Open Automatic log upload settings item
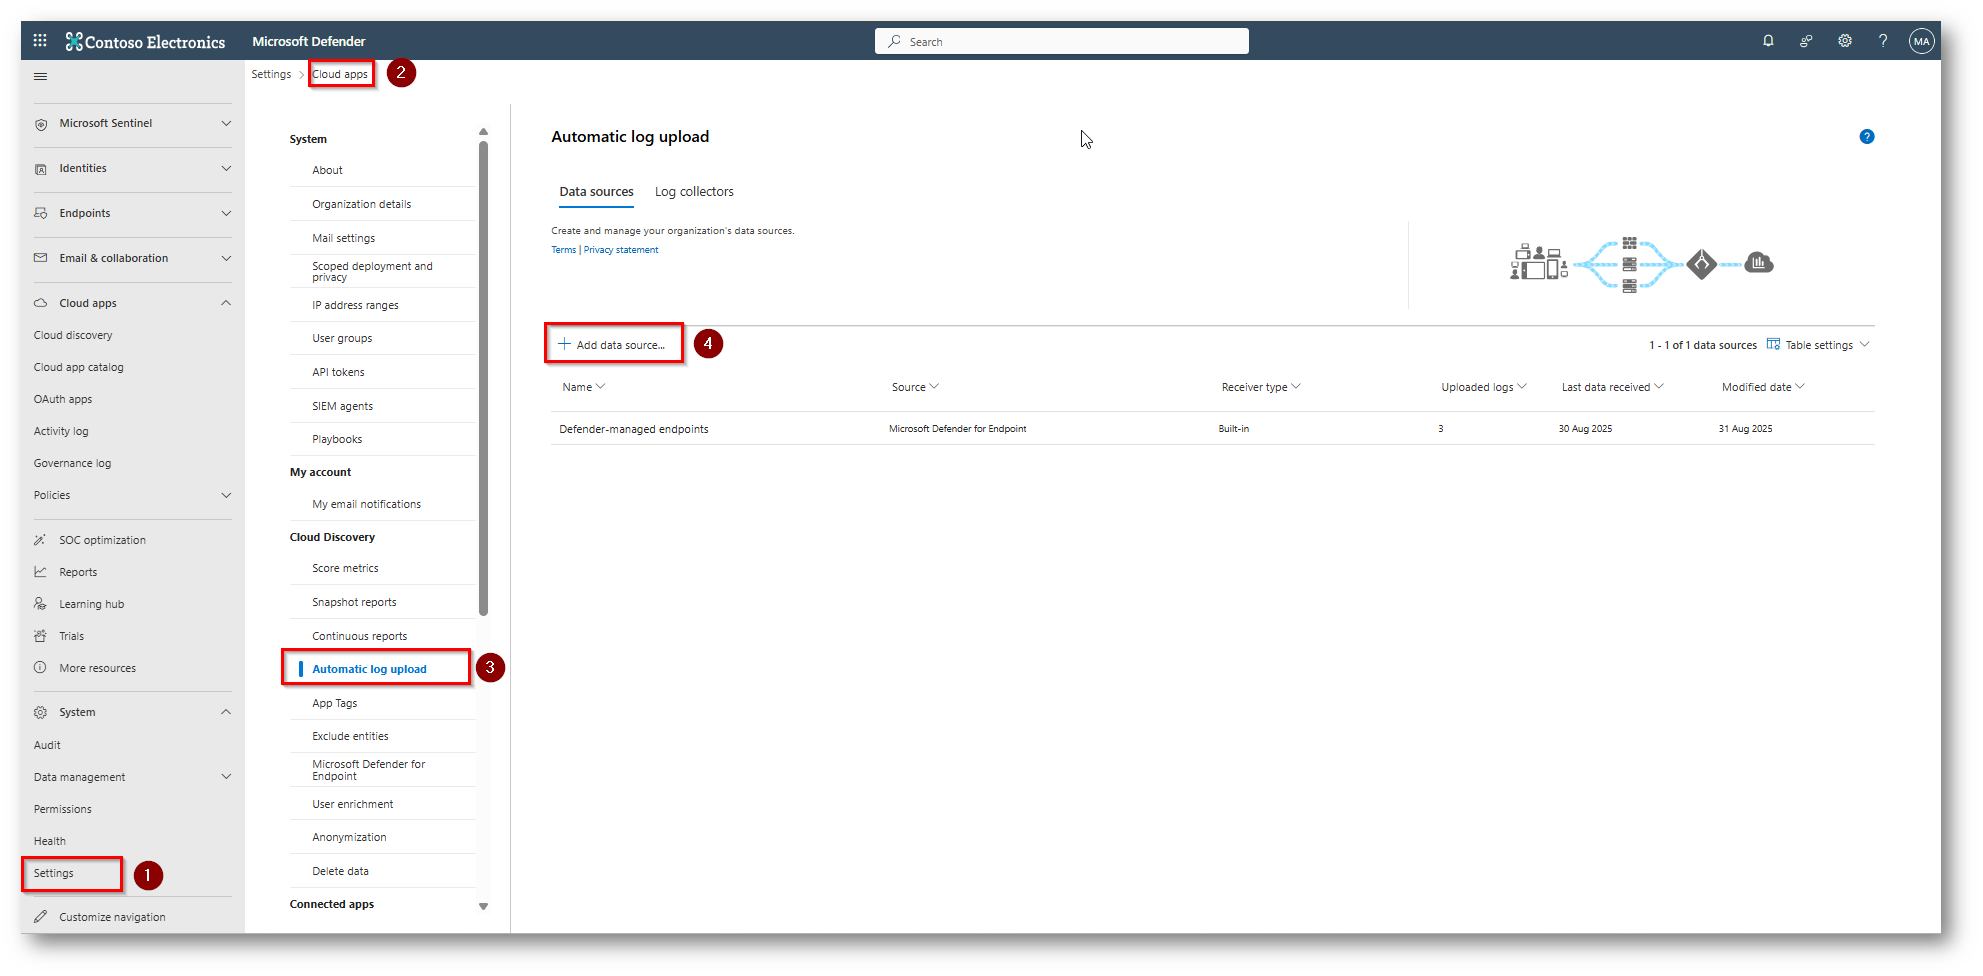Screen dimensions: 1983x976 [369, 669]
